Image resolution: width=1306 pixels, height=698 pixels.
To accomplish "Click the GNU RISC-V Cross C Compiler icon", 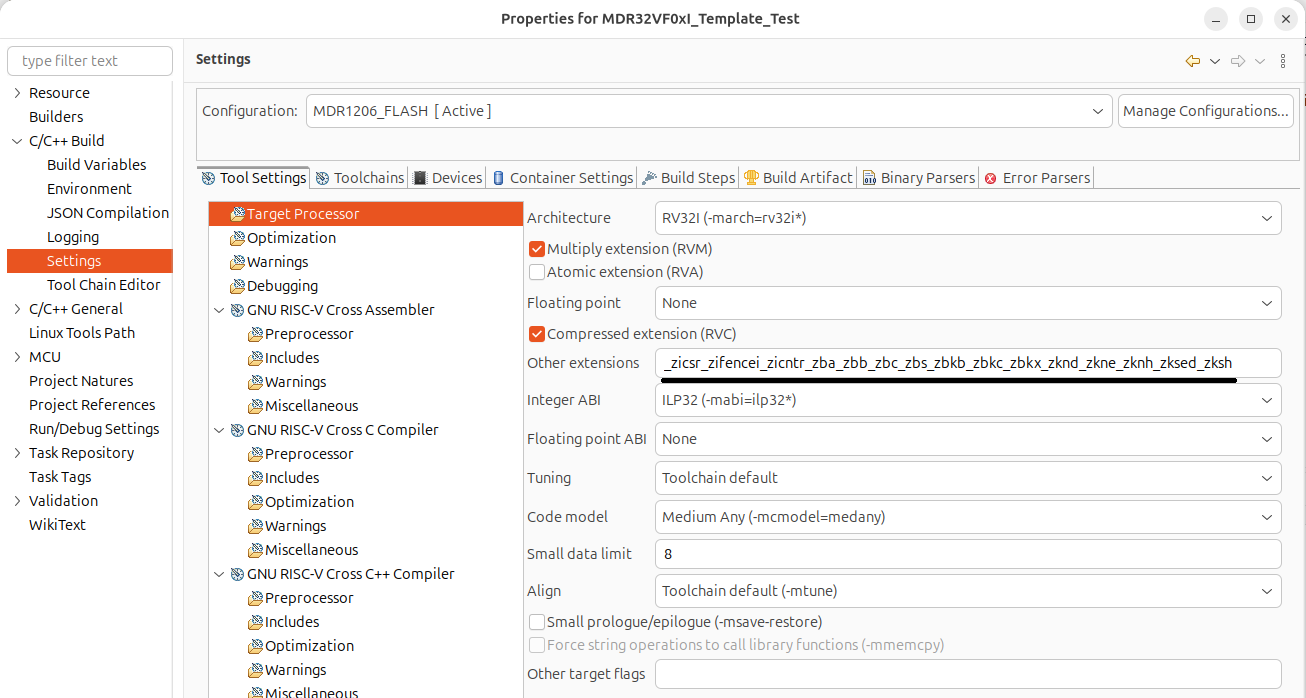I will 238,430.
